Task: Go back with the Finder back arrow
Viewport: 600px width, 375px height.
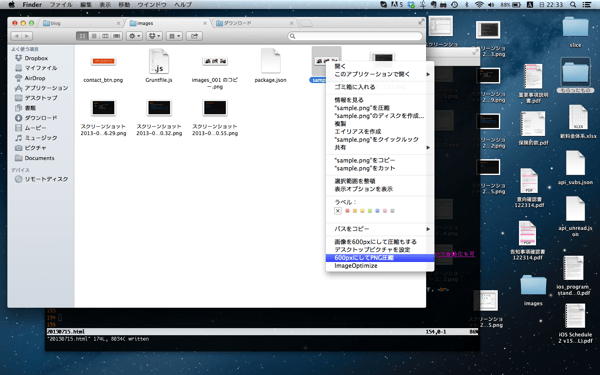Action: (16, 36)
